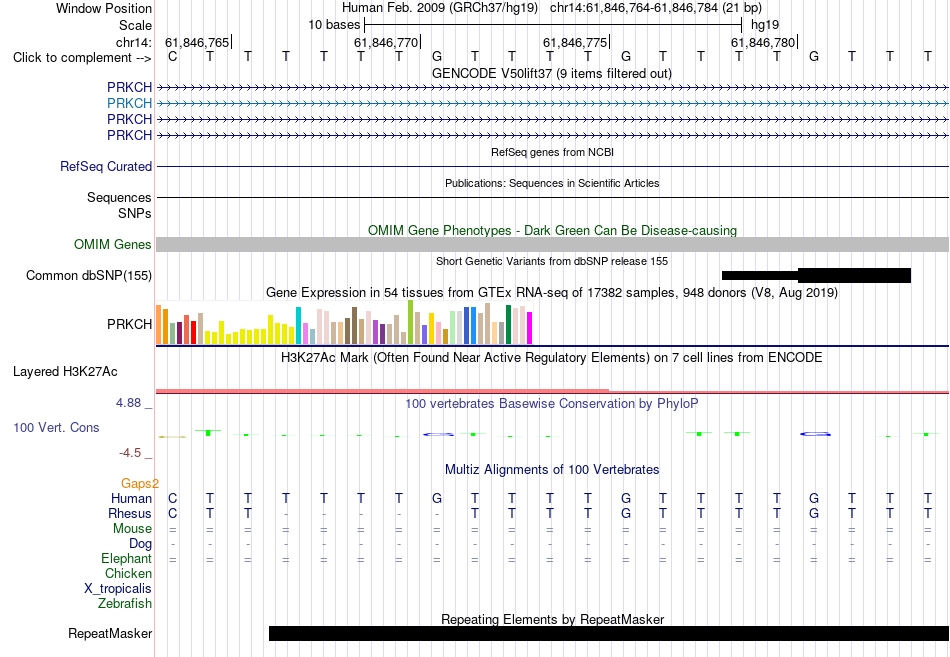Click 'Multiz Alignments of 100 Vertebrates' title
The height and width of the screenshot is (657, 950).
coord(552,470)
